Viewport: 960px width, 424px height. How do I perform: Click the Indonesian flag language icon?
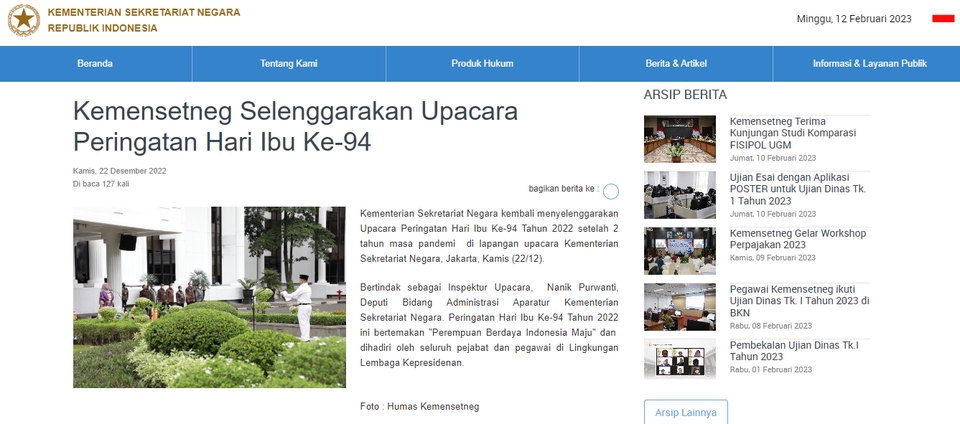click(x=943, y=19)
